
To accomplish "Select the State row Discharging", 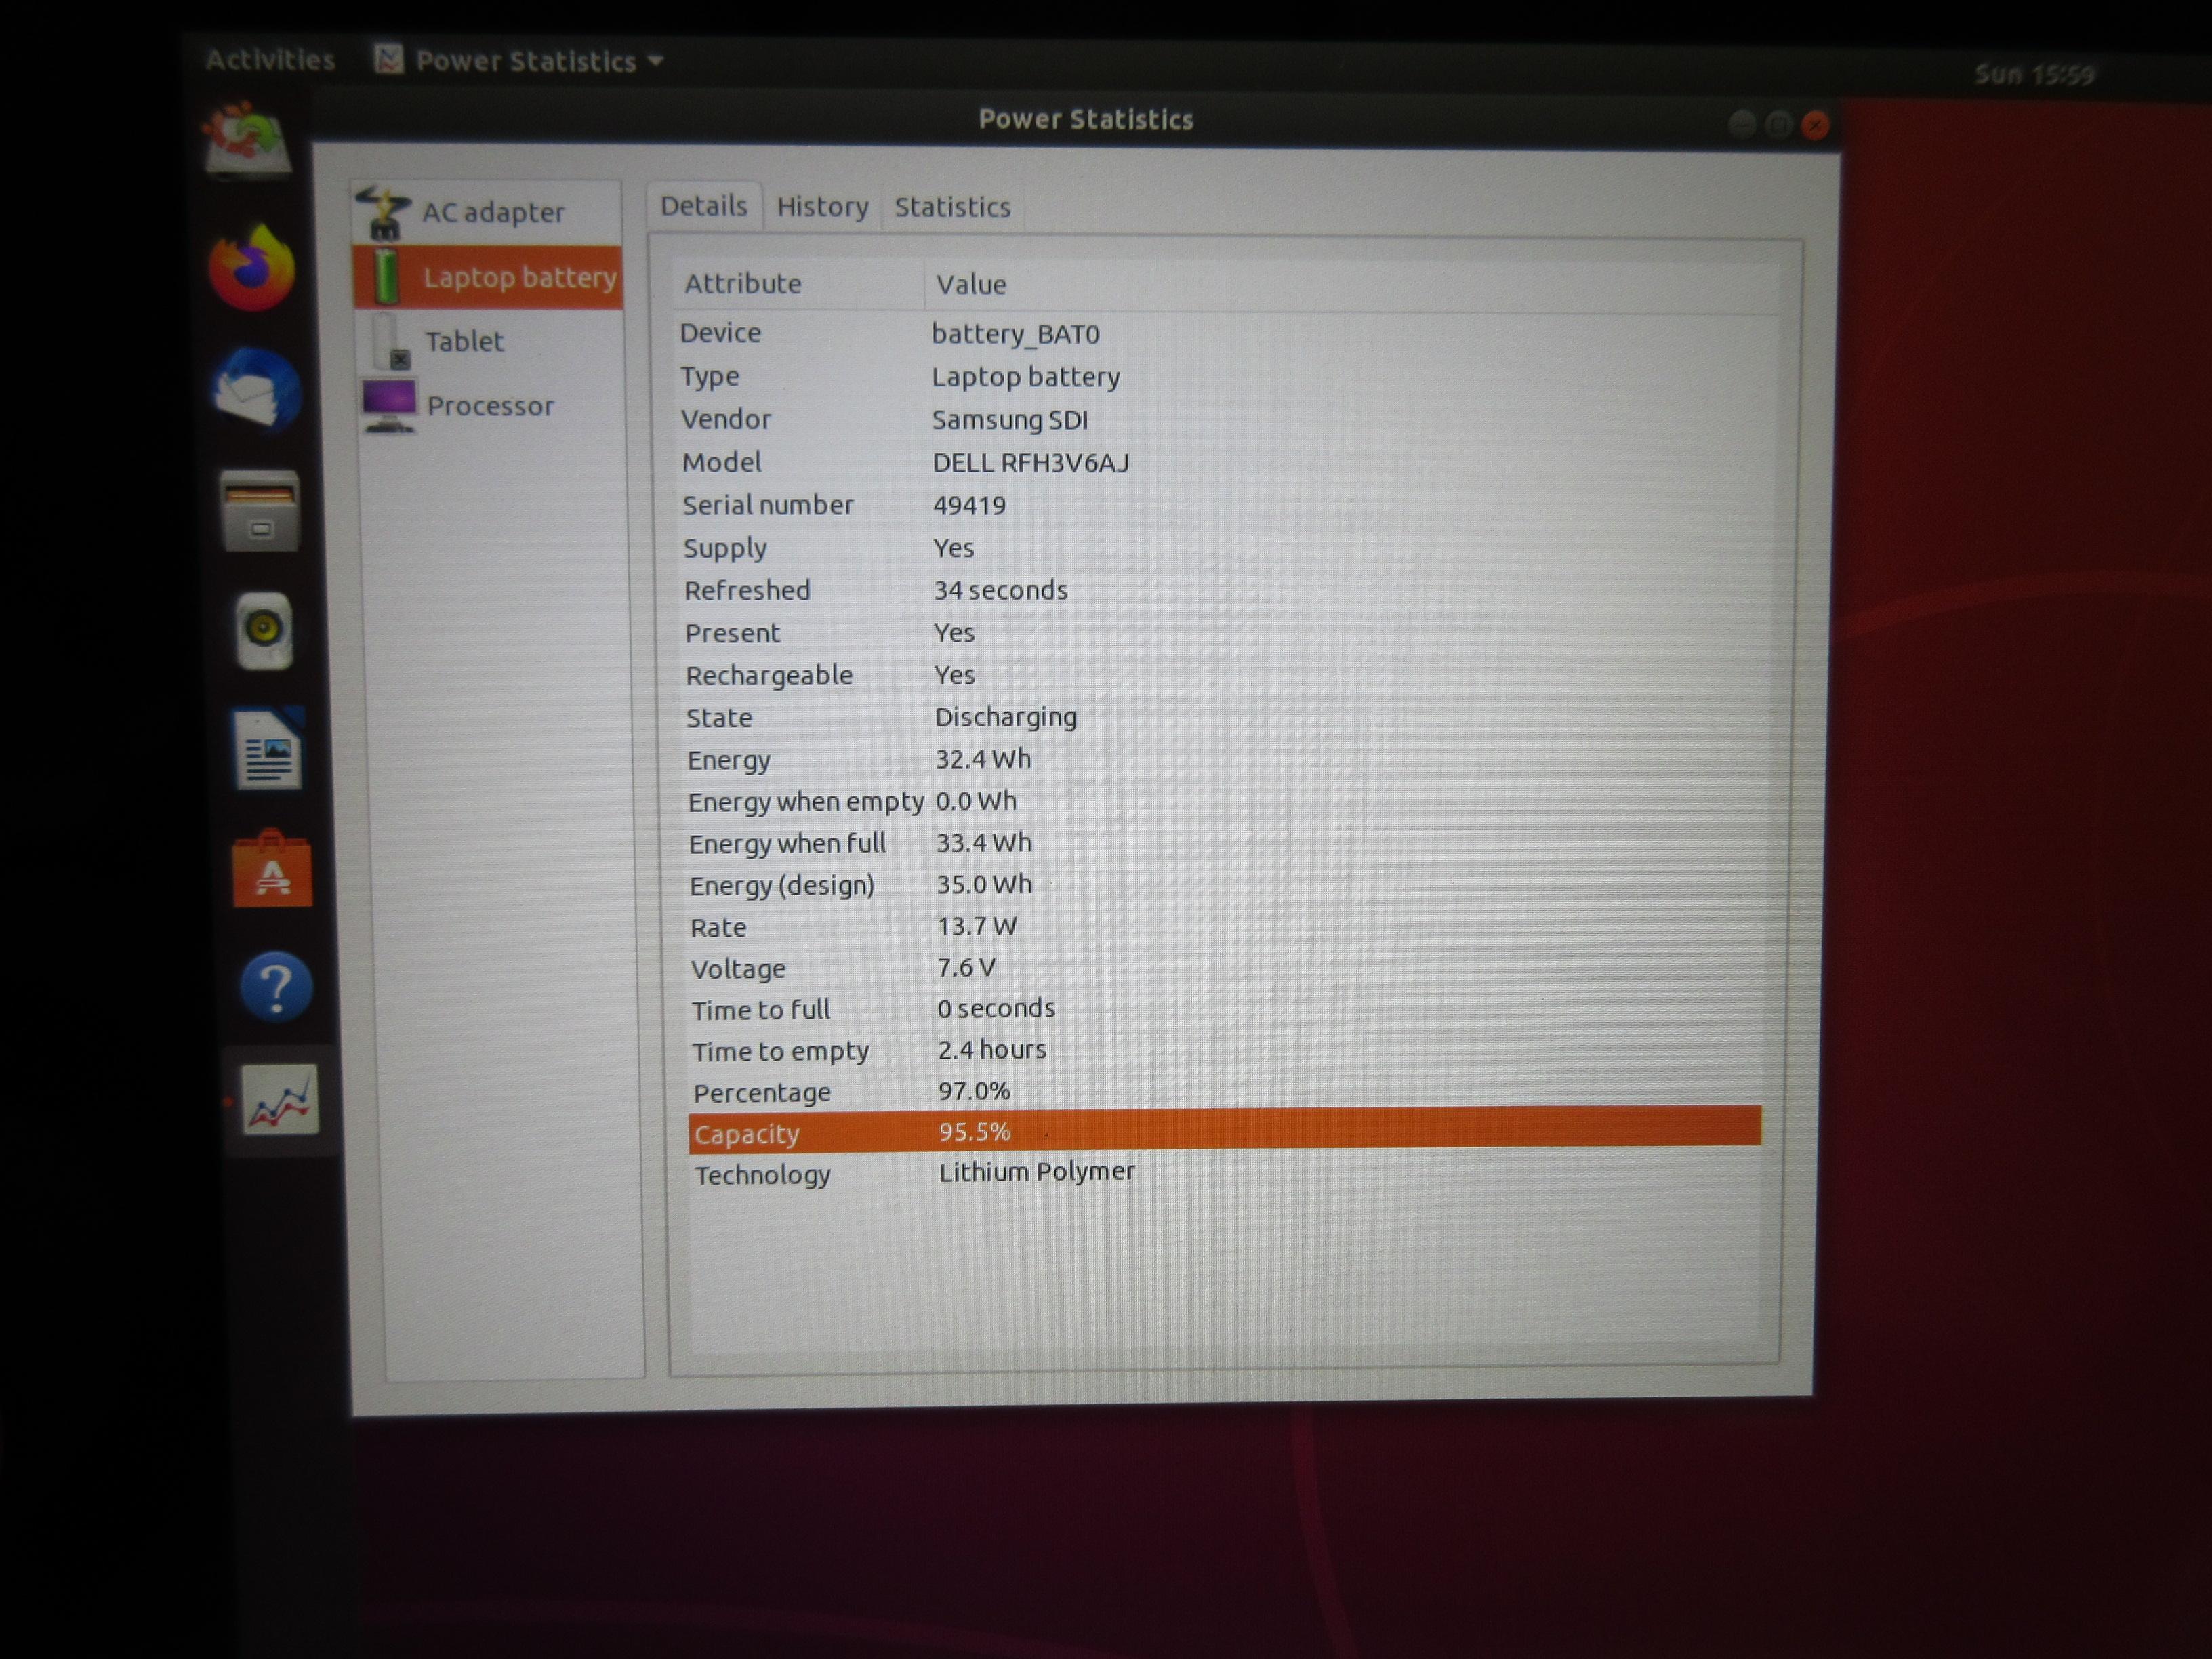I will [x=1227, y=717].
